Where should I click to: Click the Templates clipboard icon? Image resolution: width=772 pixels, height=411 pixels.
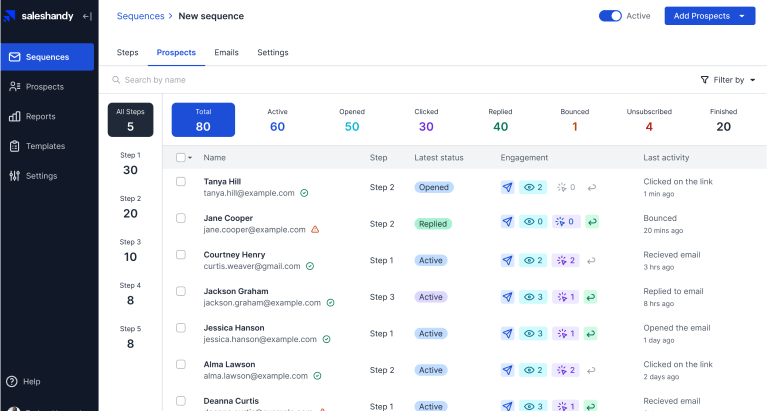(x=14, y=146)
